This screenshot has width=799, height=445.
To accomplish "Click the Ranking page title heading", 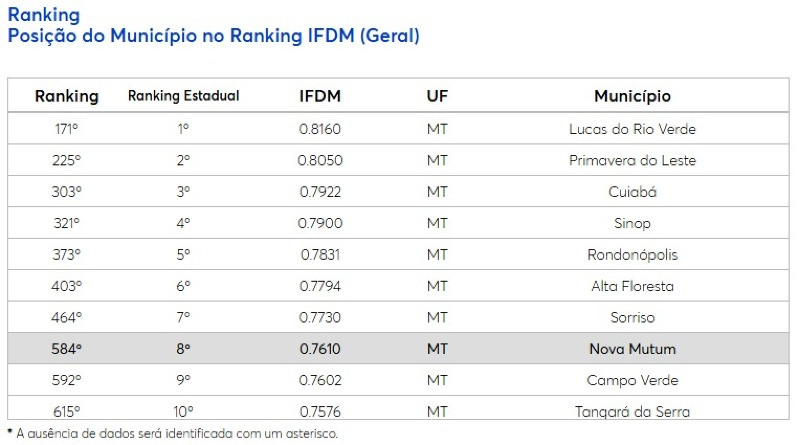I will tap(44, 15).
